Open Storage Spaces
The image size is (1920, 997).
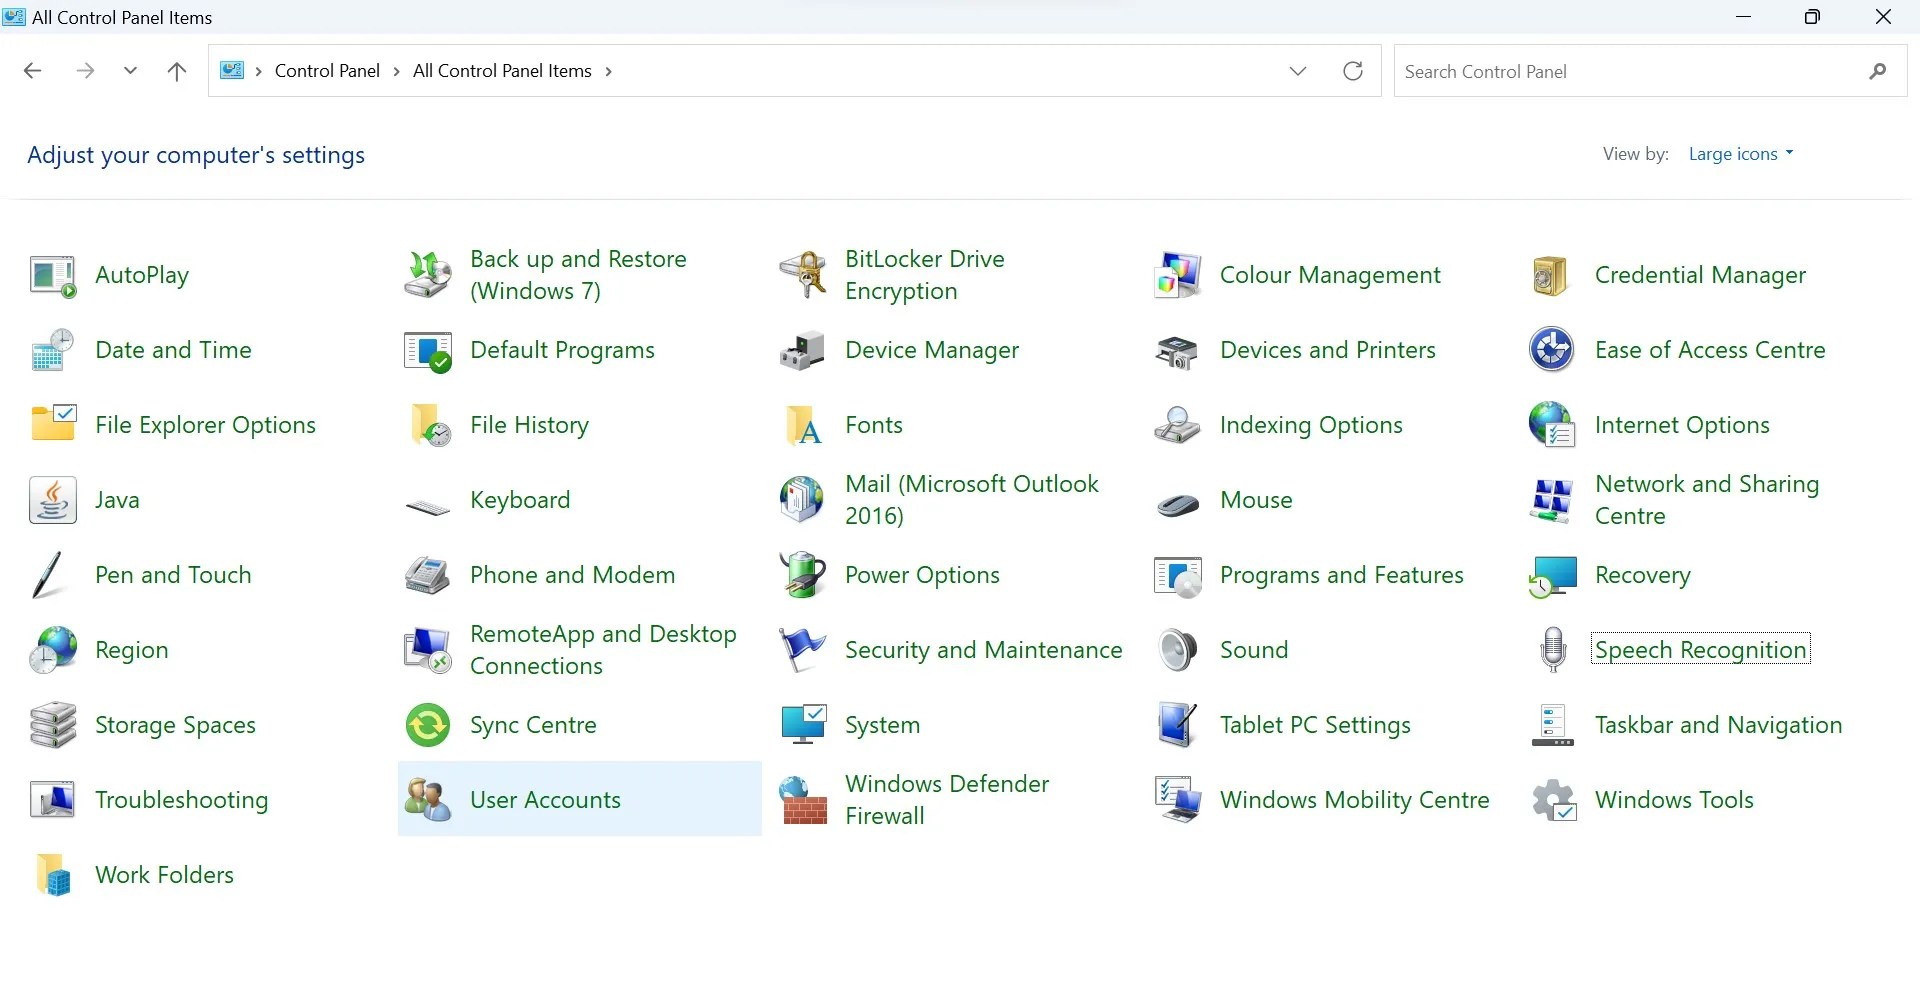[175, 725]
